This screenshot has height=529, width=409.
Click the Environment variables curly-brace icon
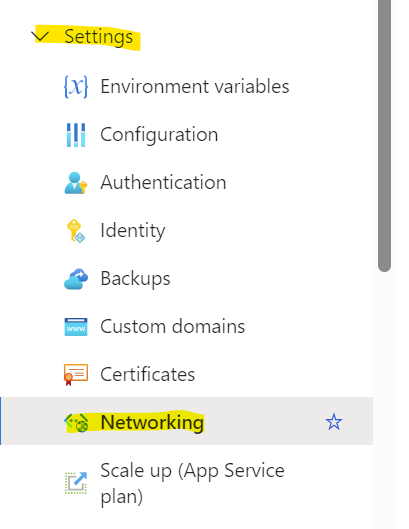point(76,87)
